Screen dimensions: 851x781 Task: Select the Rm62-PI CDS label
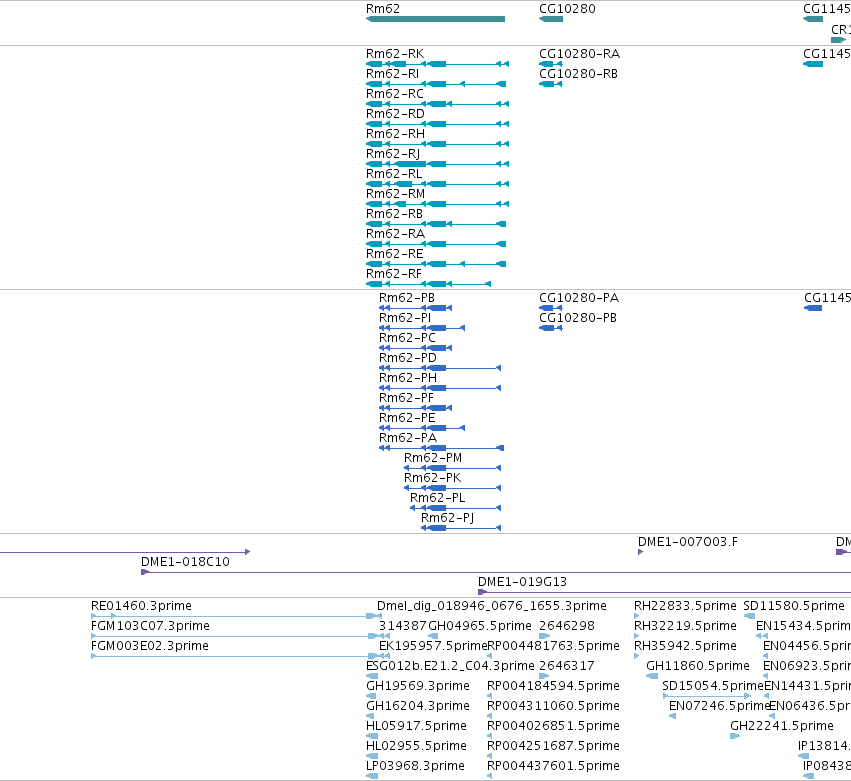click(405, 318)
